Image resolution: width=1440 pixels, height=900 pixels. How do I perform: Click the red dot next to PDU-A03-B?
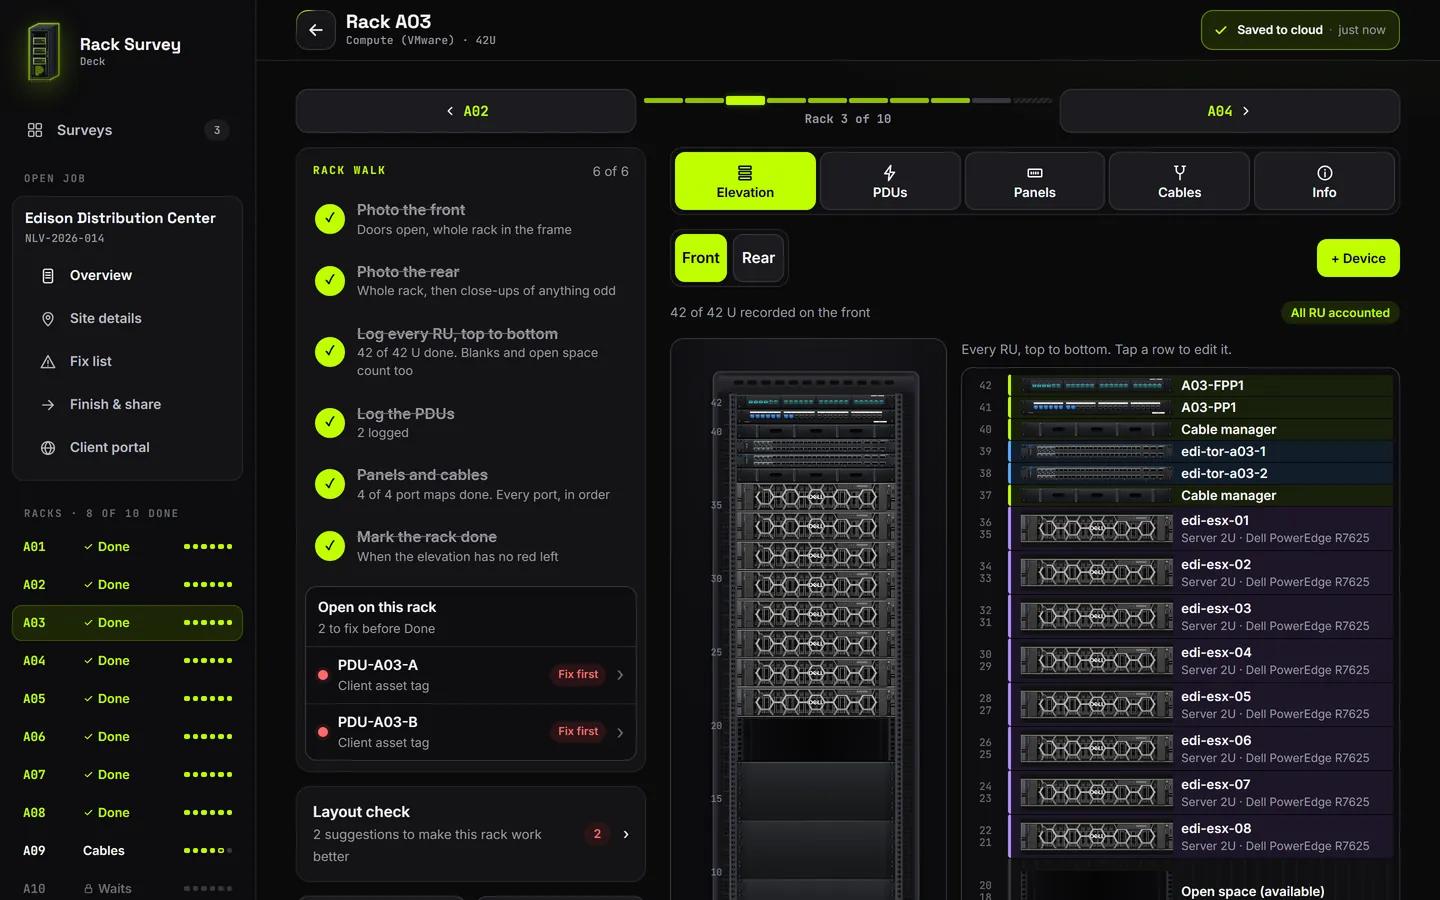[323, 732]
